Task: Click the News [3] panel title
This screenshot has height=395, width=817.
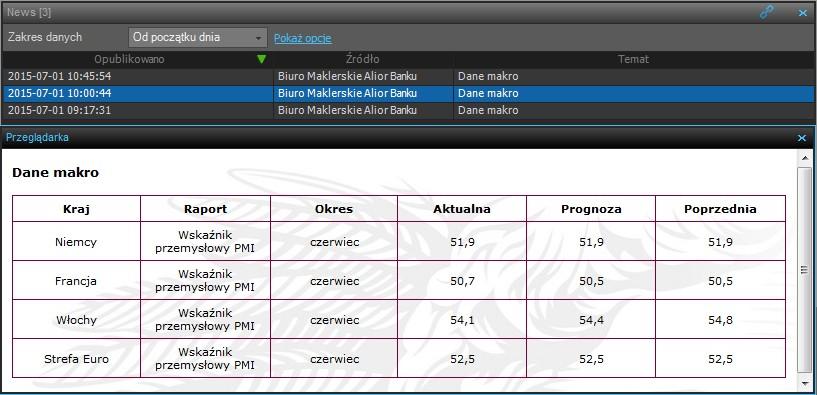Action: pyautogui.click(x=29, y=12)
